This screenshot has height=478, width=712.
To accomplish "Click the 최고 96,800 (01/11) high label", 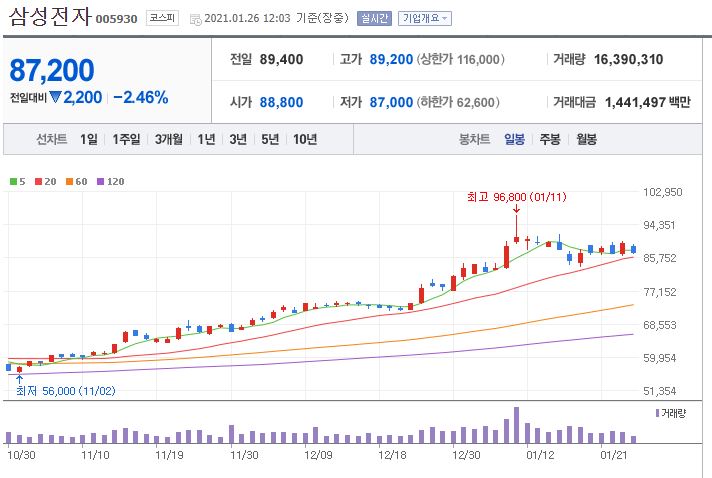I will coord(517,197).
